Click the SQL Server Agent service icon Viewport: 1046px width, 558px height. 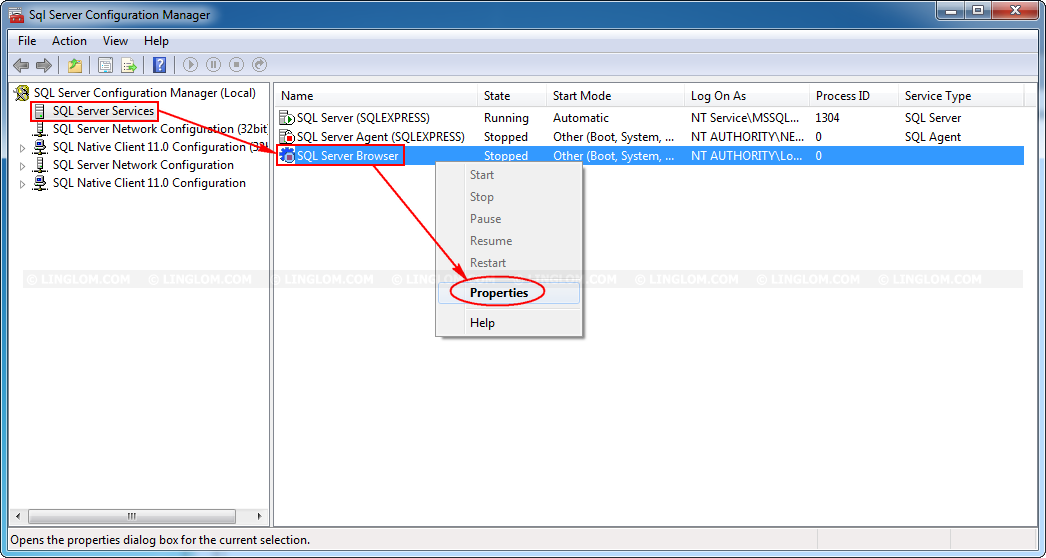287,137
